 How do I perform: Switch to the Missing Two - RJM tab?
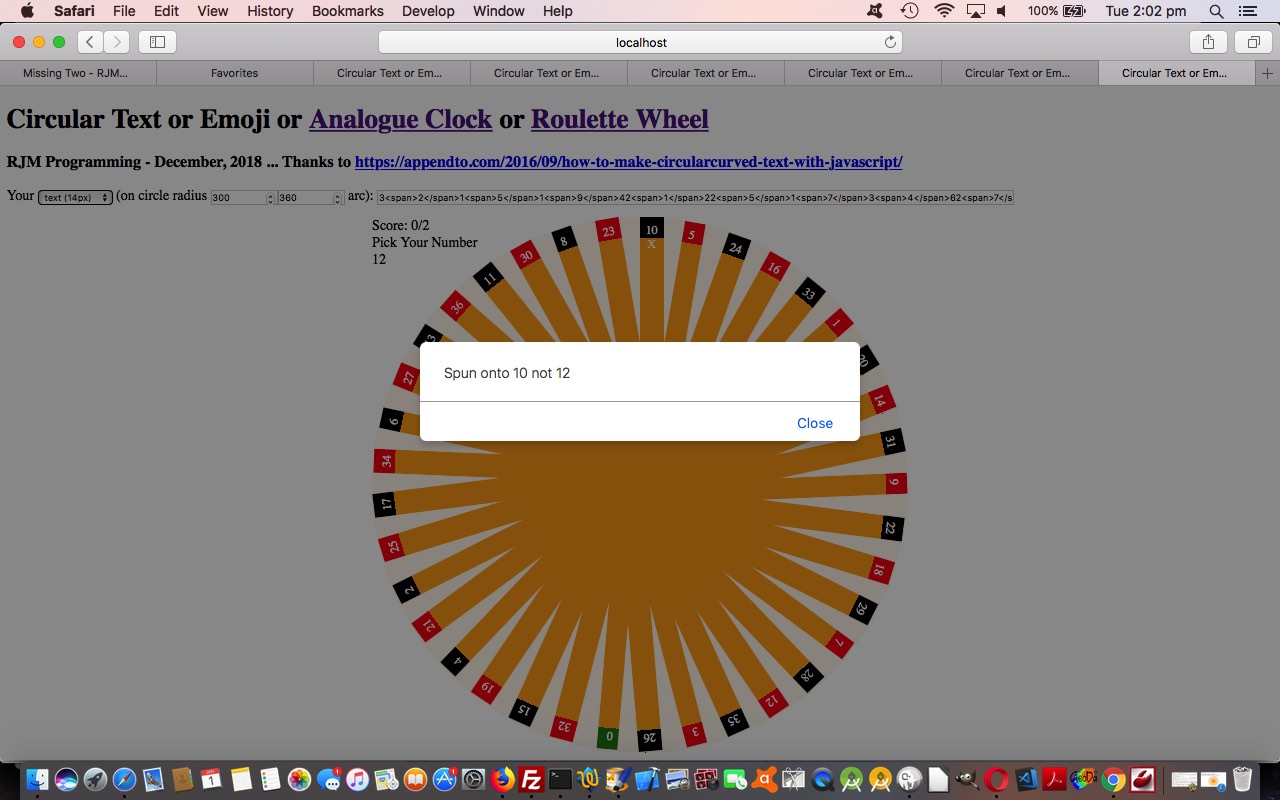click(78, 73)
